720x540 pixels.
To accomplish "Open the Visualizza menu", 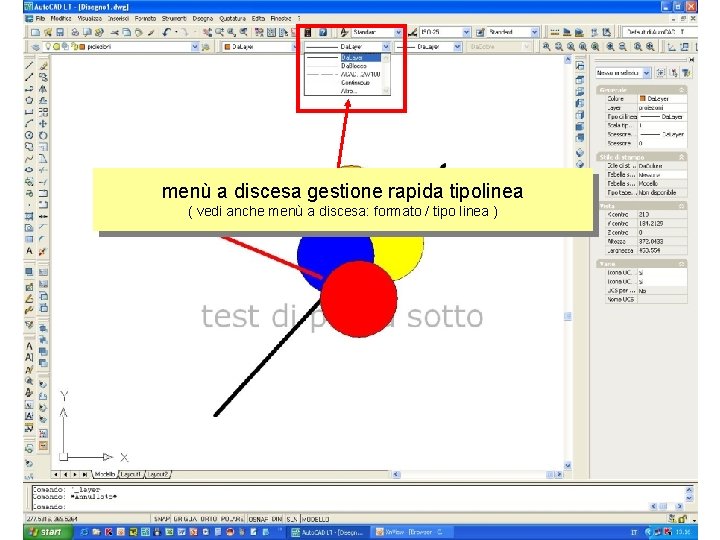I will coord(90,18).
